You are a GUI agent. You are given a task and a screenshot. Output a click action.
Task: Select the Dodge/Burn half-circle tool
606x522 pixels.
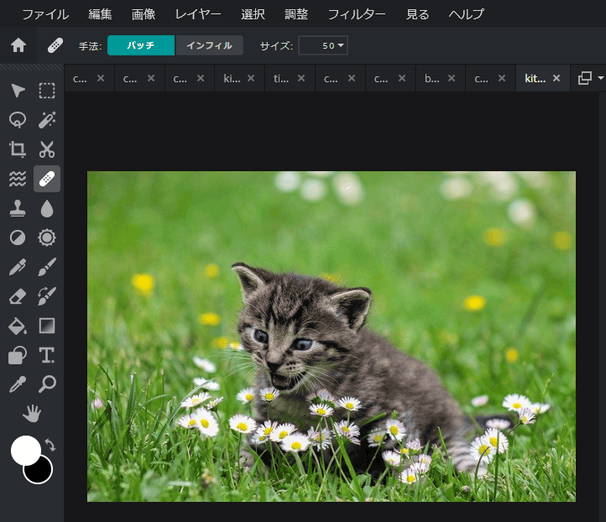coord(18,238)
